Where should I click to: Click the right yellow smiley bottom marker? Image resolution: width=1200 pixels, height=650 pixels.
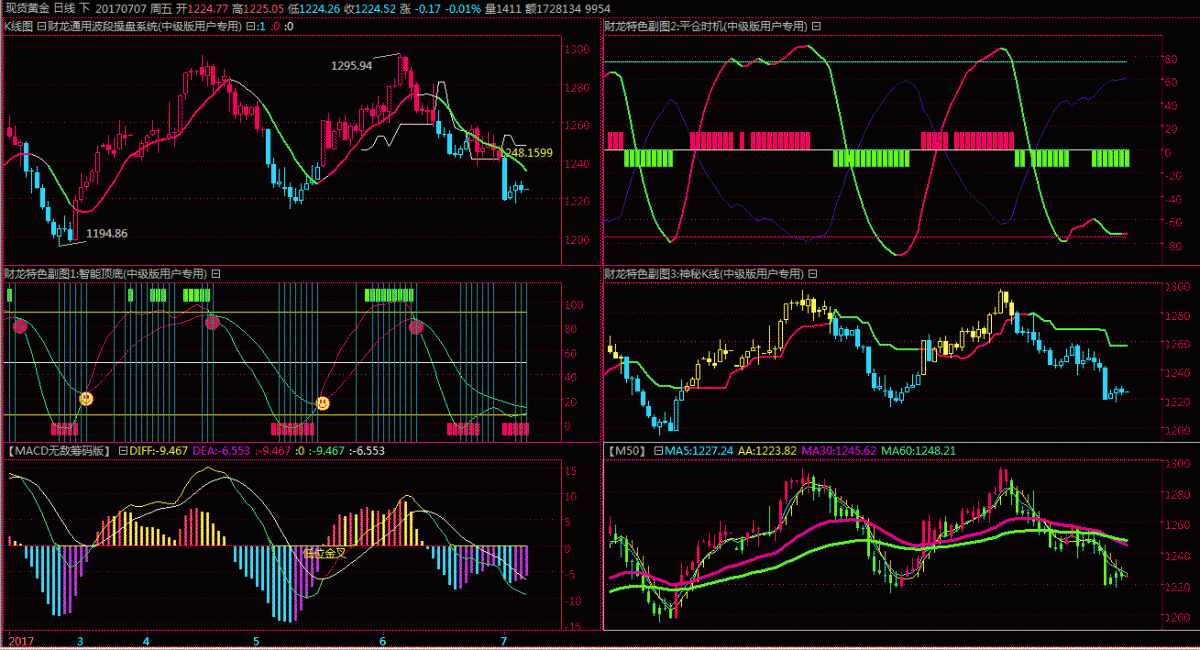click(x=323, y=403)
